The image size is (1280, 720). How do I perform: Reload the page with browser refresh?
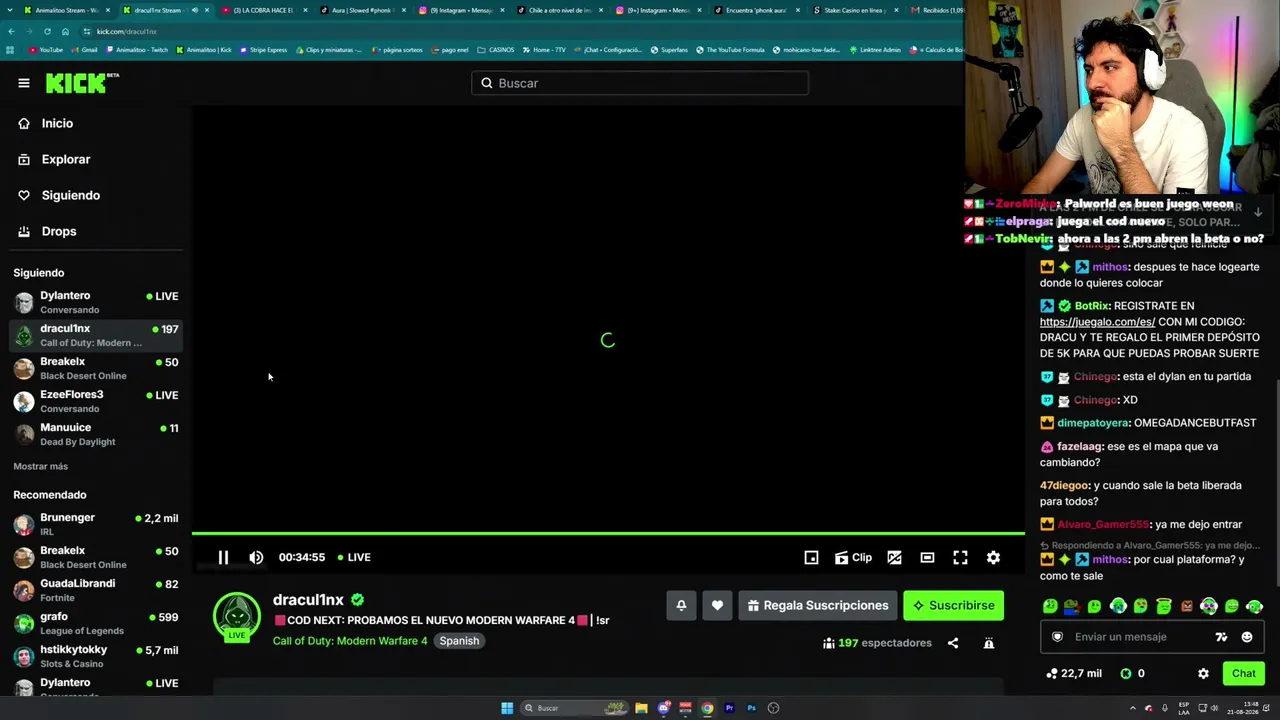coord(47,31)
